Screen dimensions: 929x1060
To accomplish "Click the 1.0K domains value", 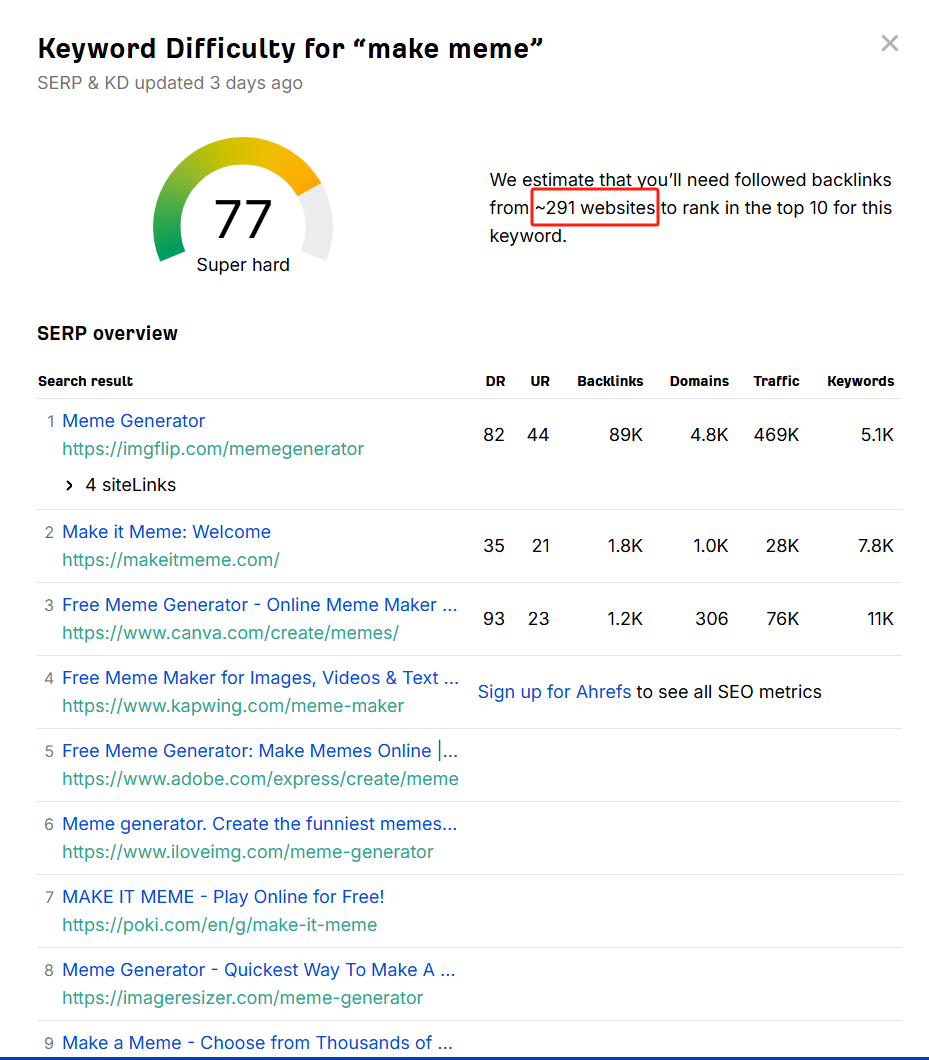I will tap(710, 546).
